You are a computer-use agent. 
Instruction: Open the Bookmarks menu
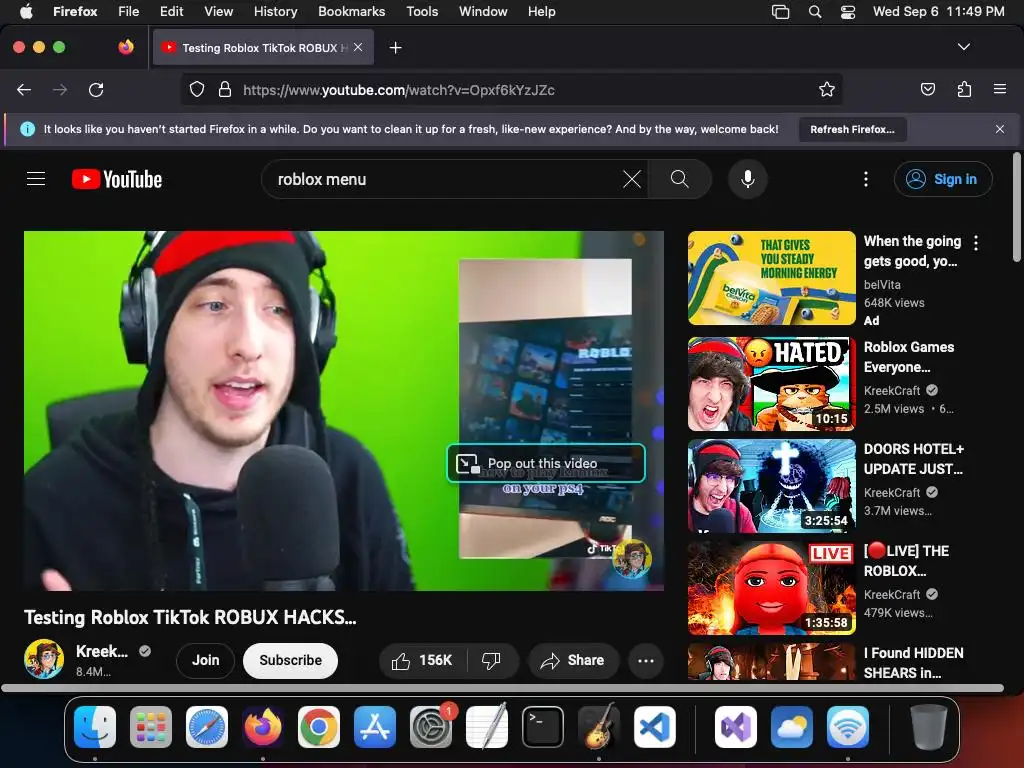351,12
